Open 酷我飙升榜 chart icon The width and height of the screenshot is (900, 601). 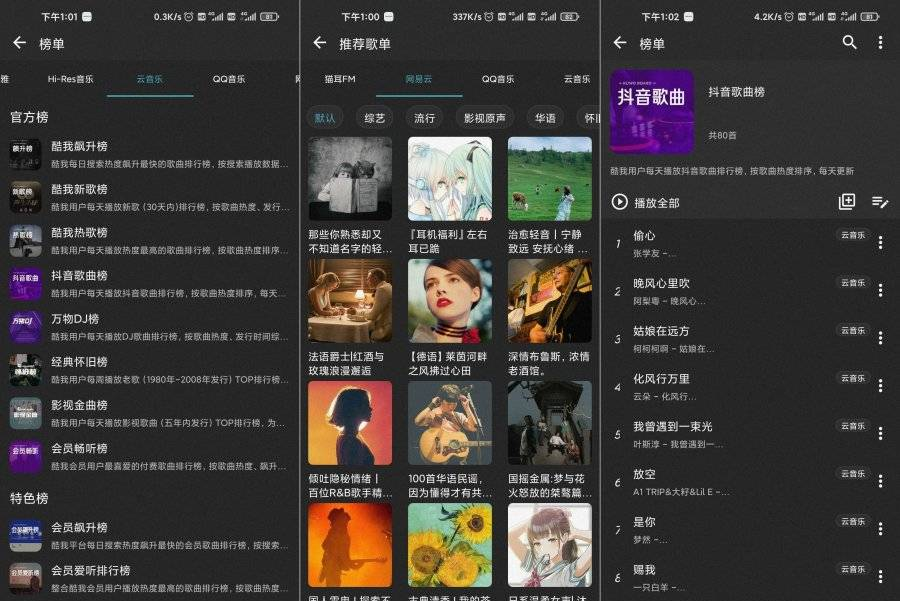click(25, 154)
